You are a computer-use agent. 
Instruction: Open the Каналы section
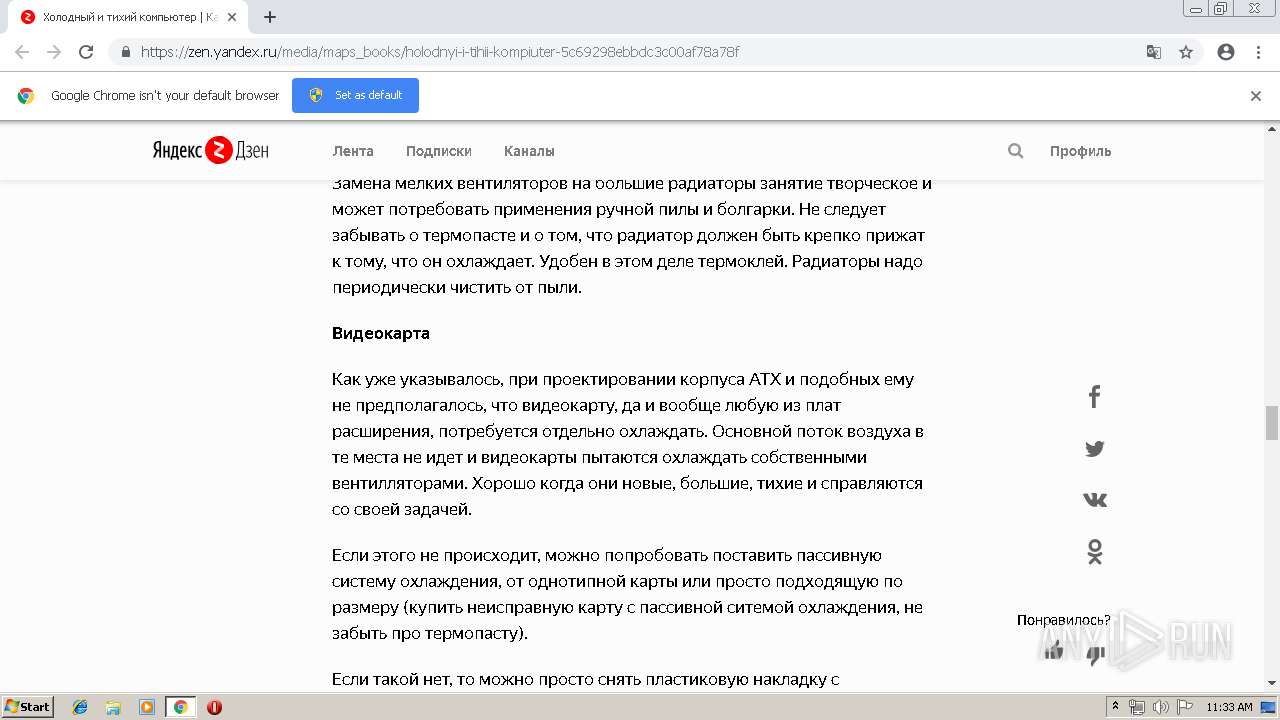tap(529, 151)
